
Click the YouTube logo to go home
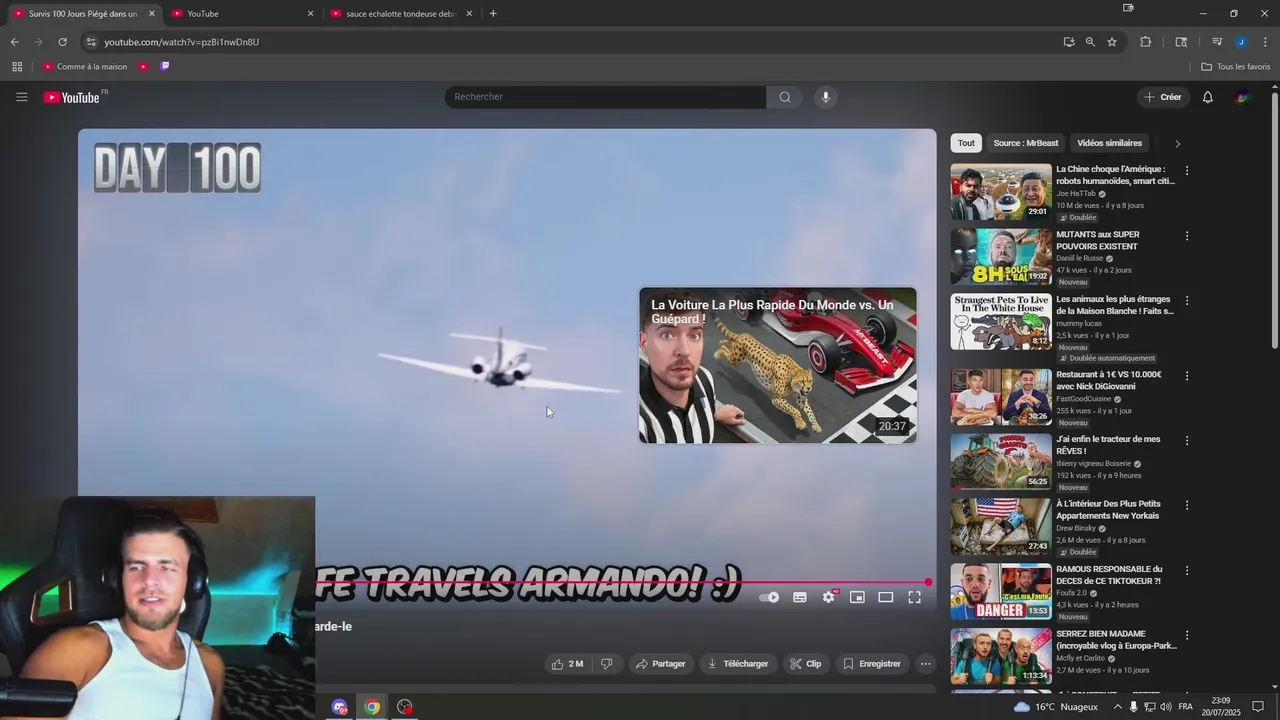pyautogui.click(x=72, y=97)
